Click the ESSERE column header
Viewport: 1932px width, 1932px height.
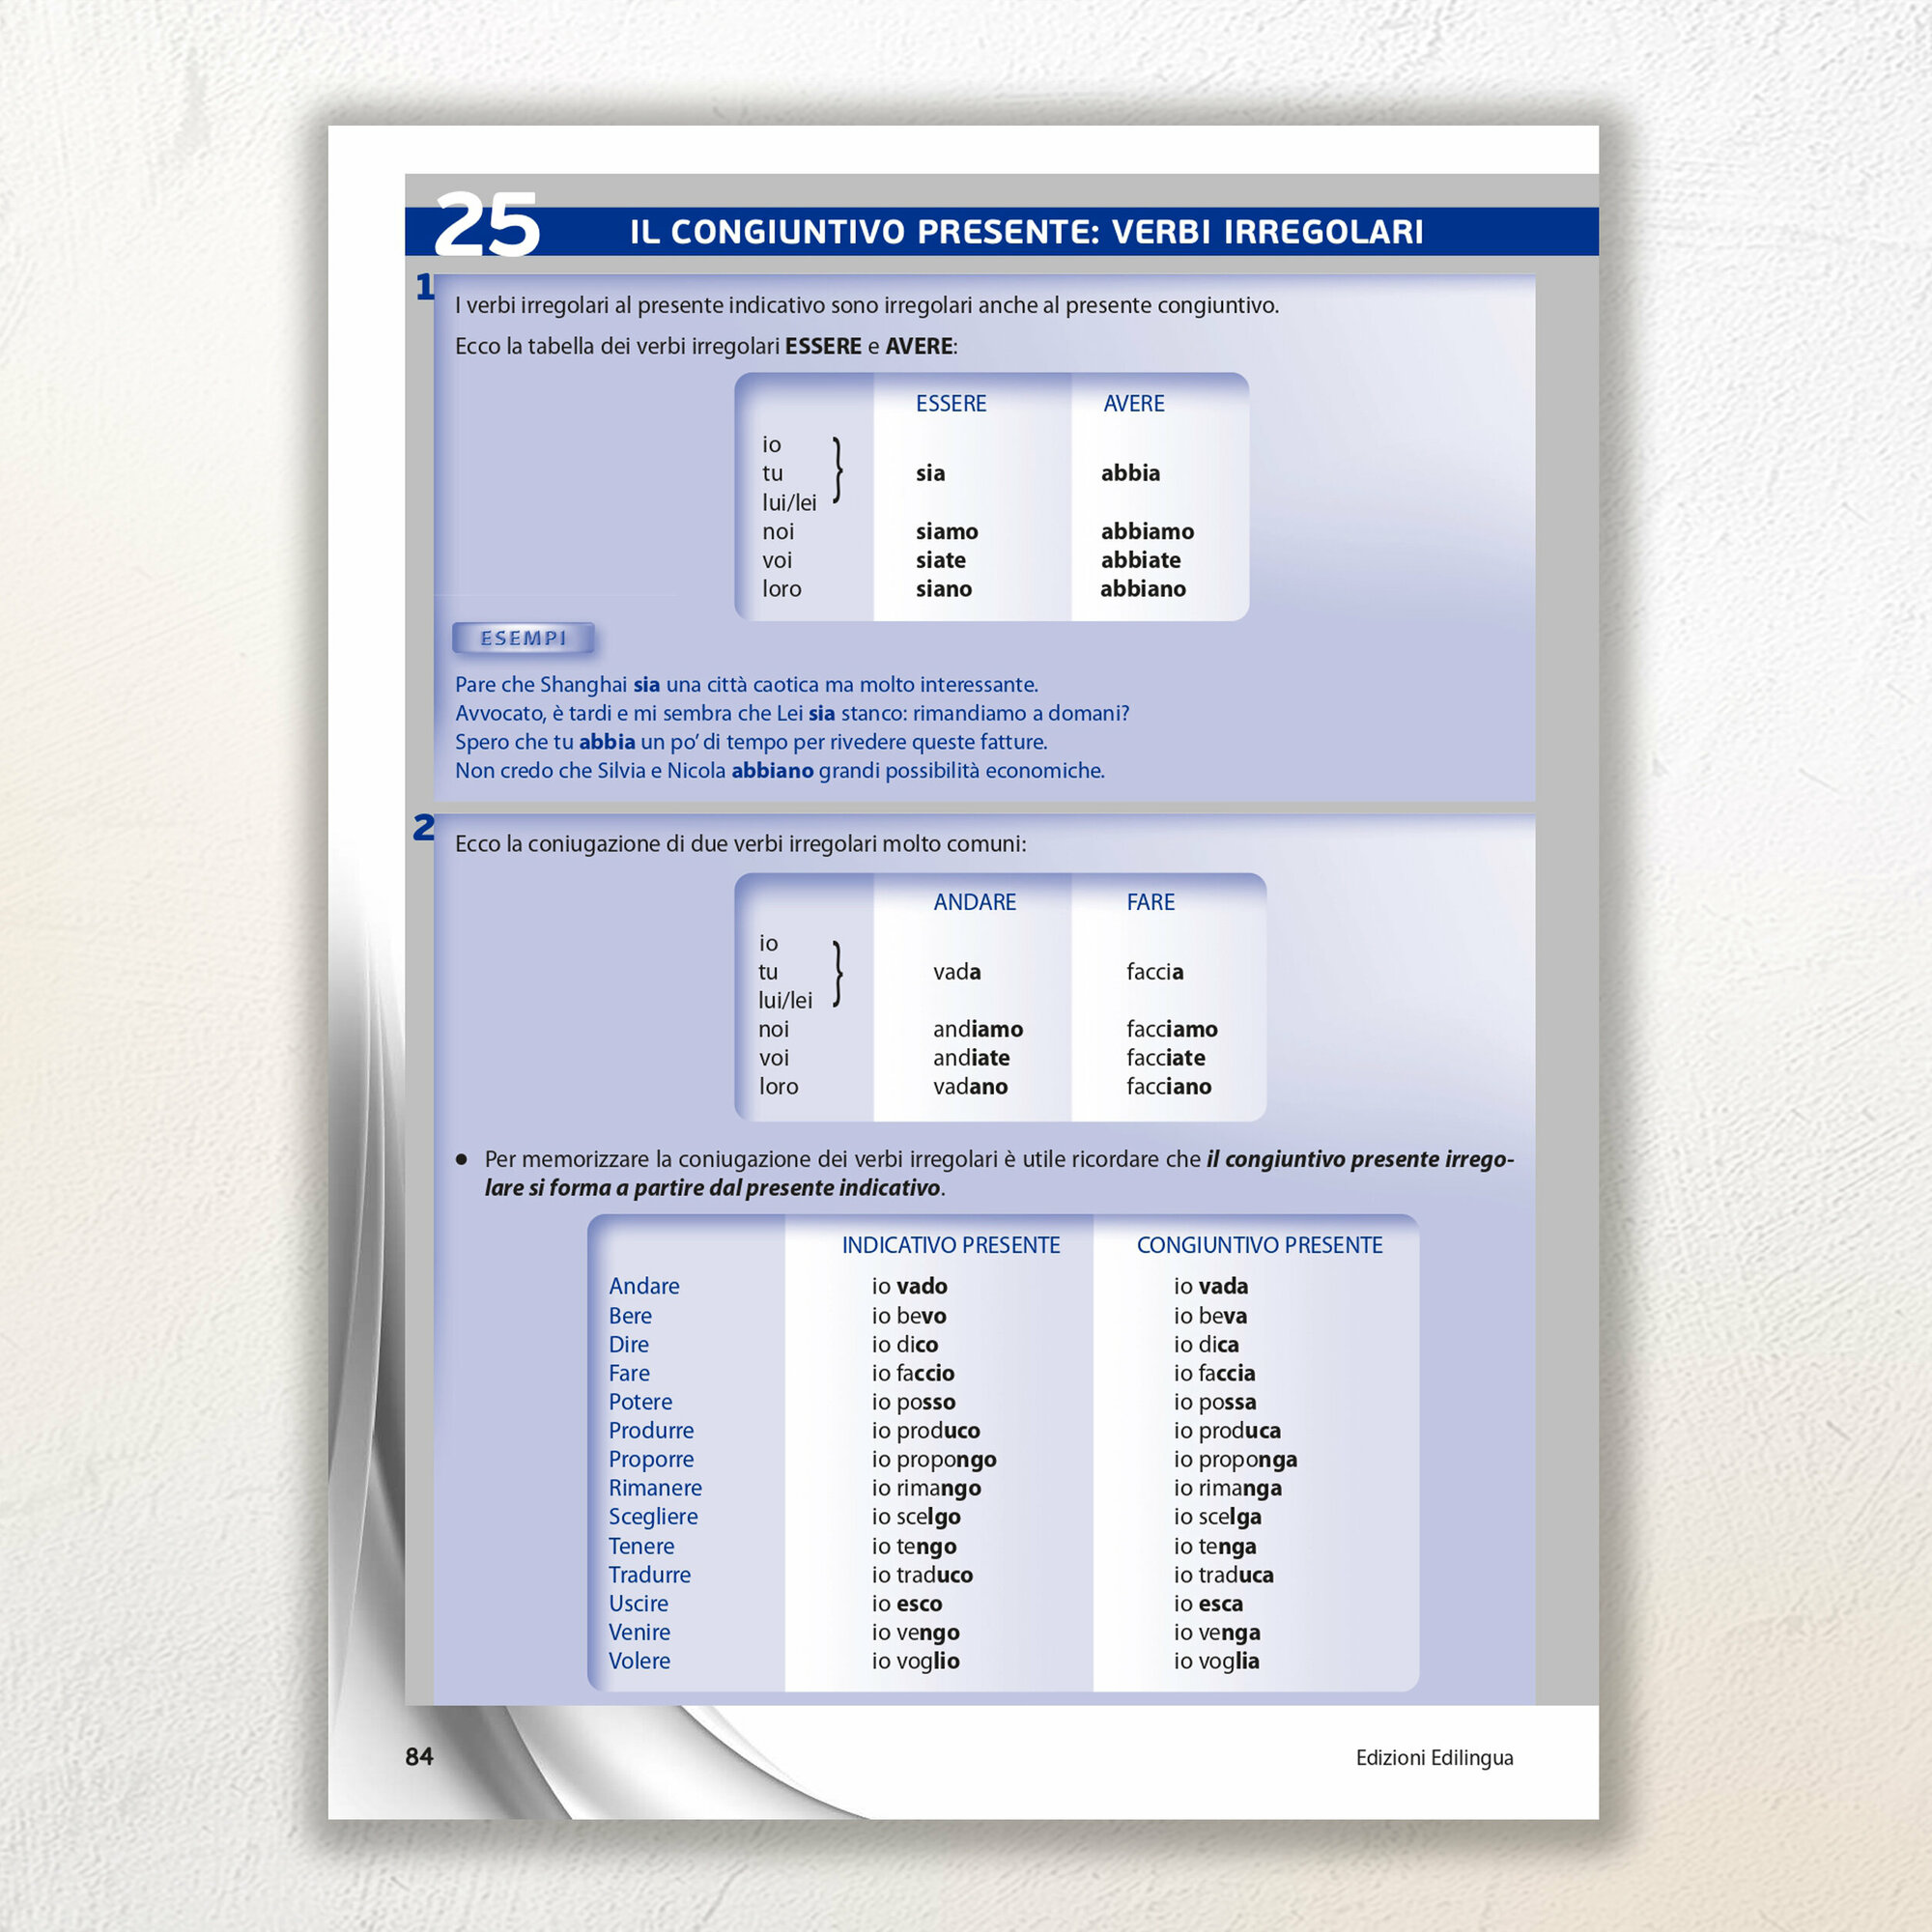point(950,403)
